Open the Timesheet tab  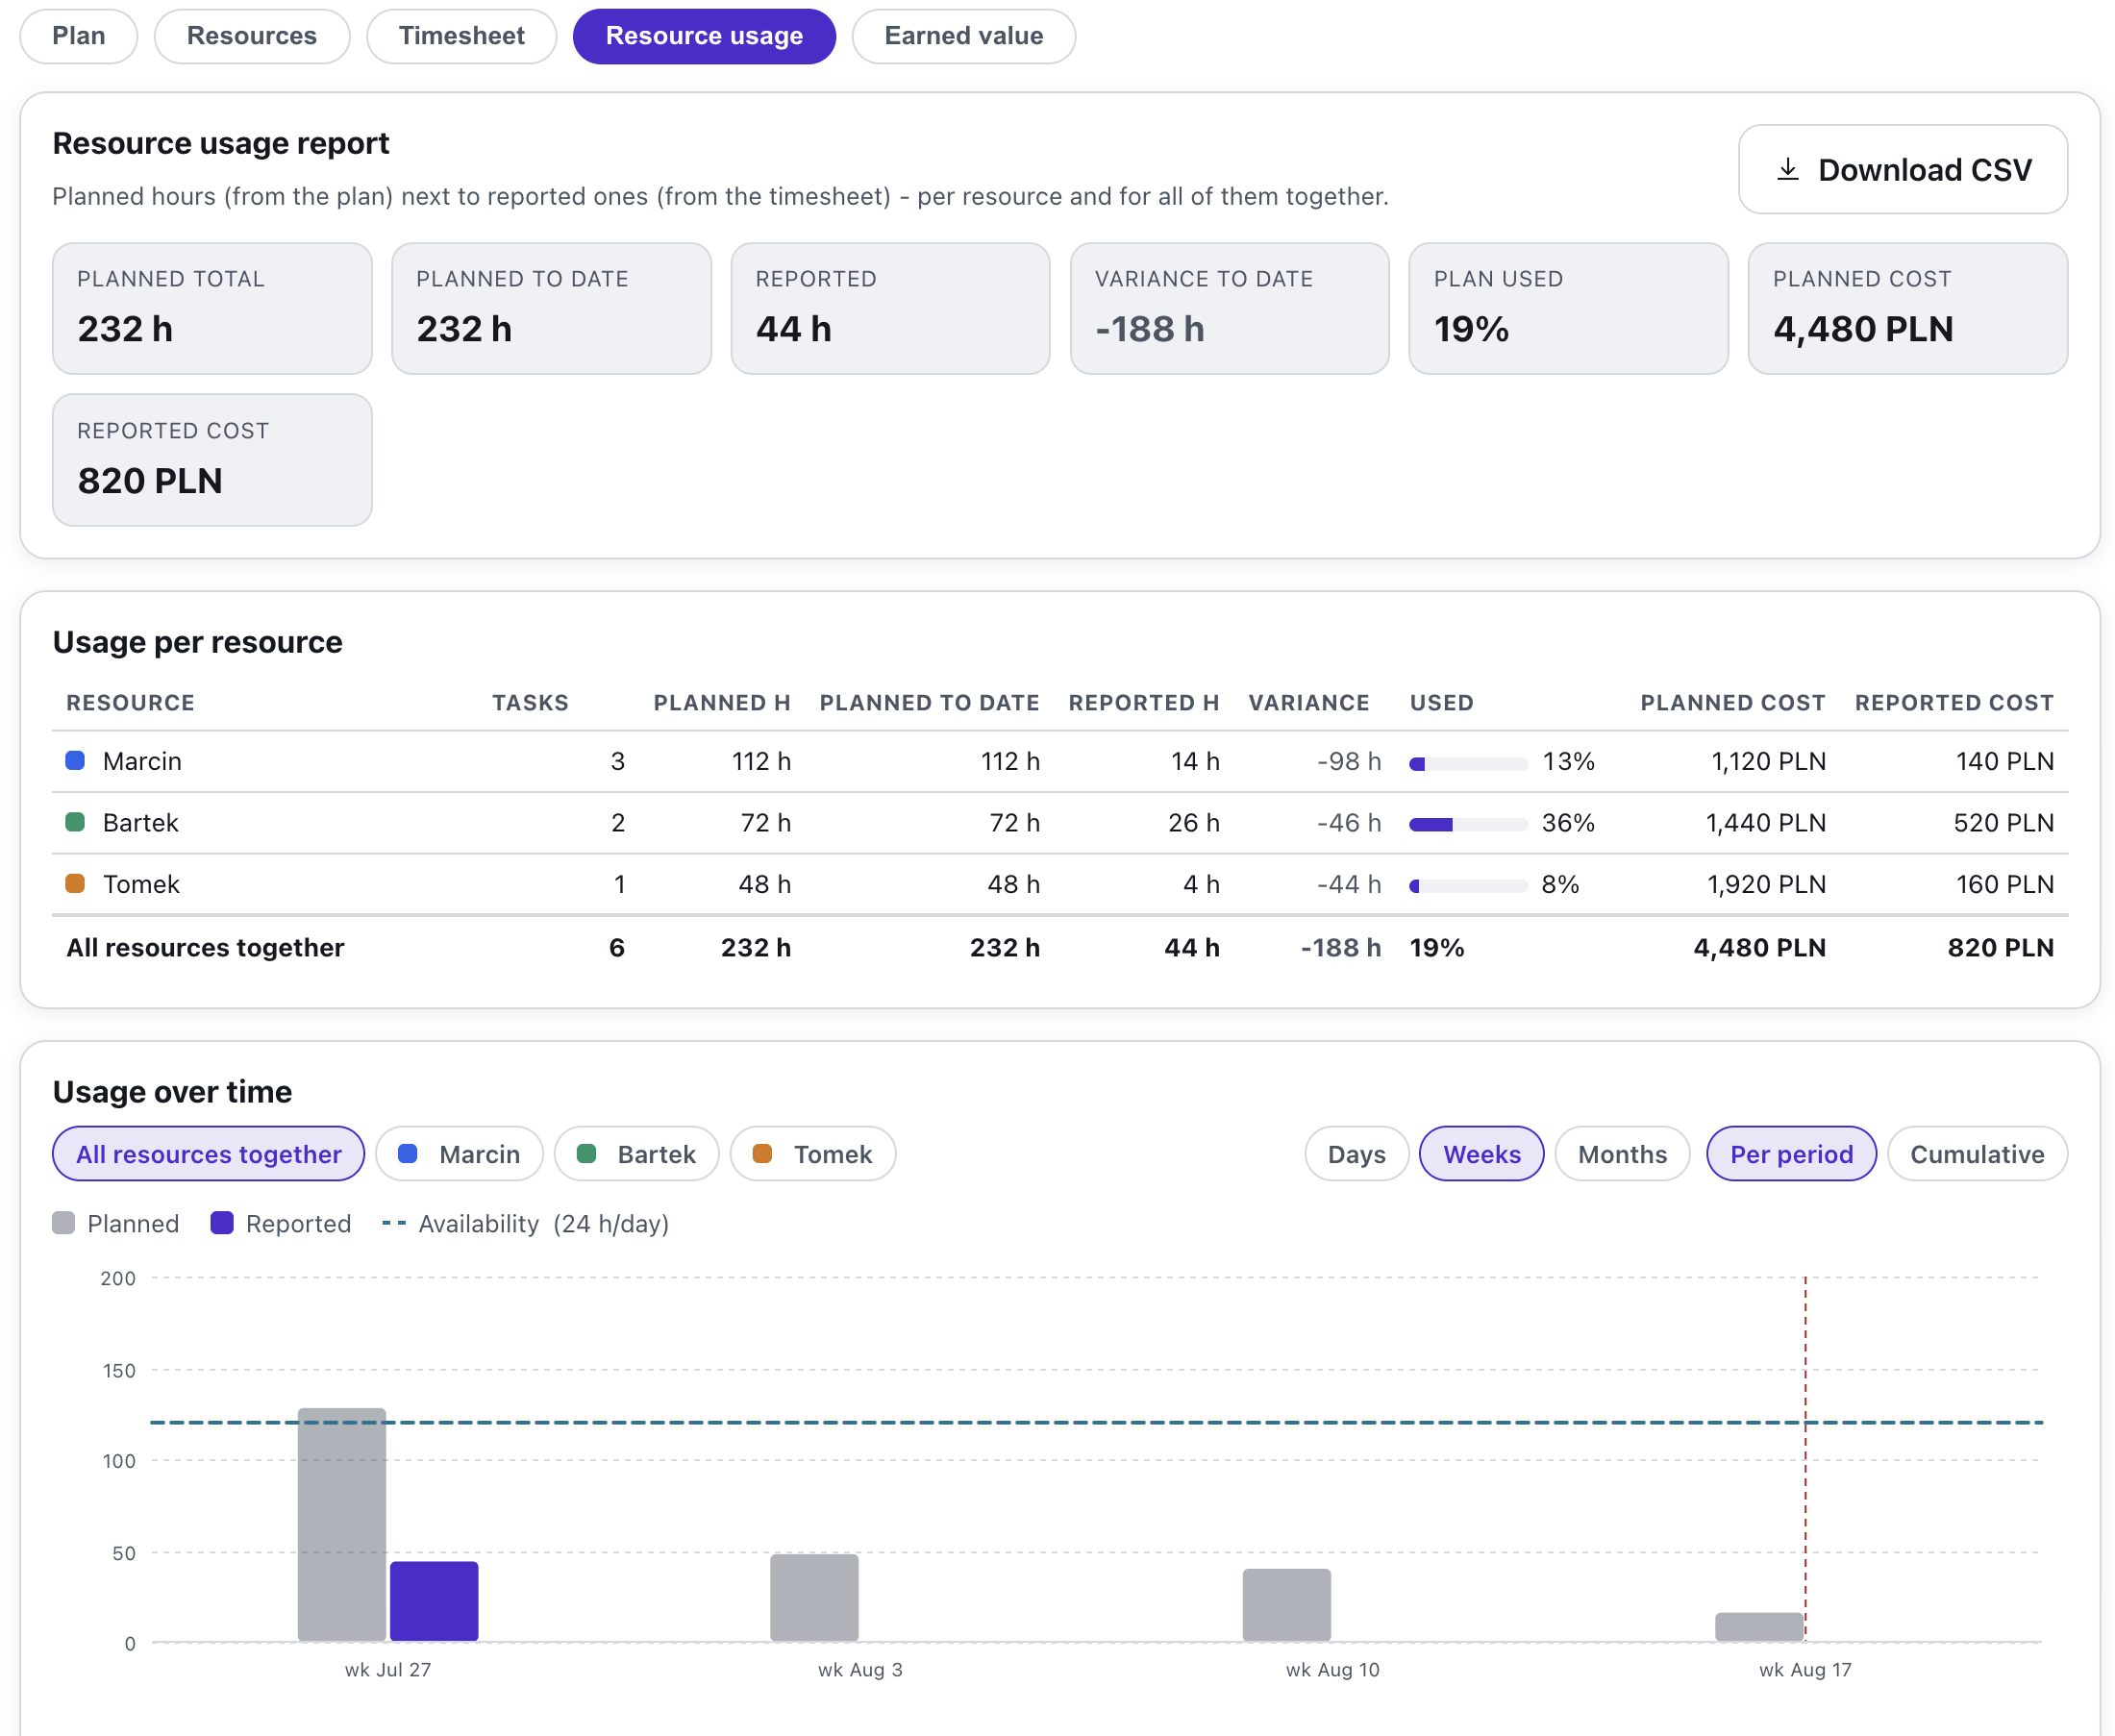click(x=461, y=36)
